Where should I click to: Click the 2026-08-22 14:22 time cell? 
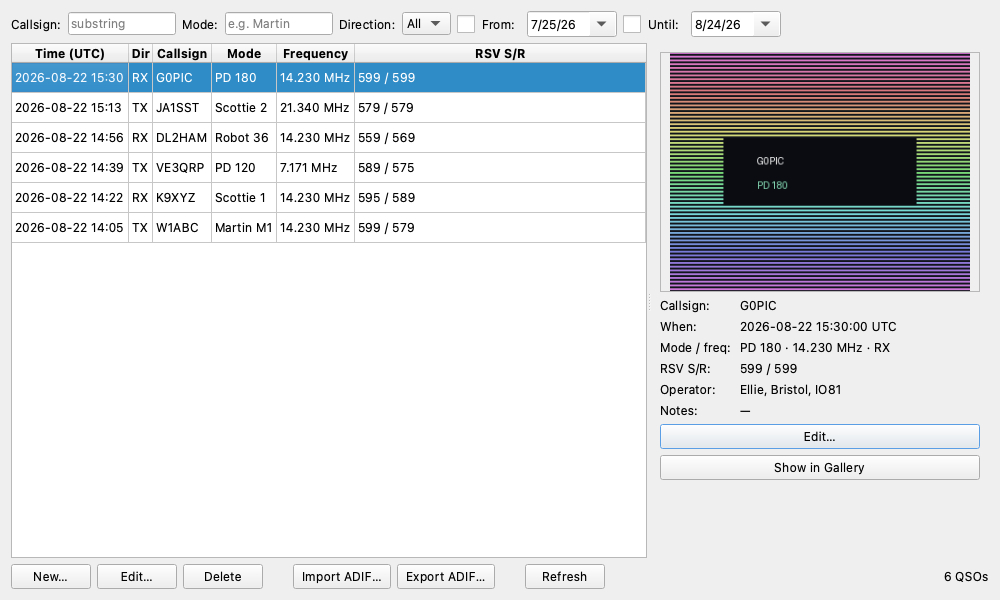(x=70, y=198)
